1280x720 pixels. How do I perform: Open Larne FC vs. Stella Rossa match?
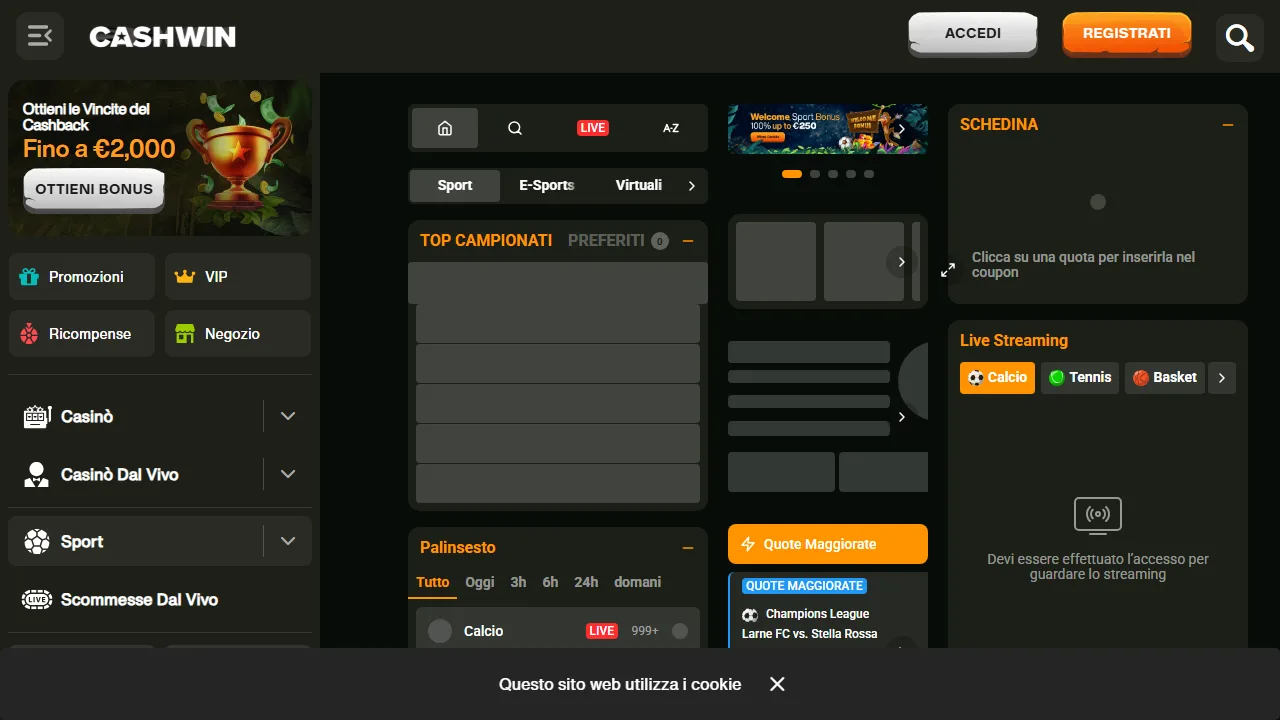(810, 634)
